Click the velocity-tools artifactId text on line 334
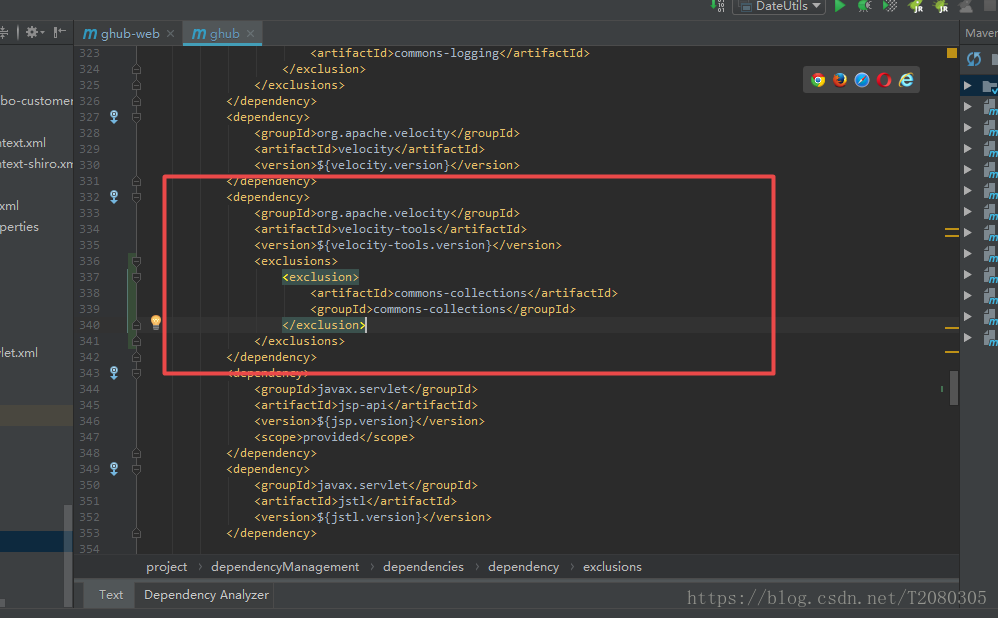Image resolution: width=998 pixels, height=618 pixels. click(x=387, y=228)
